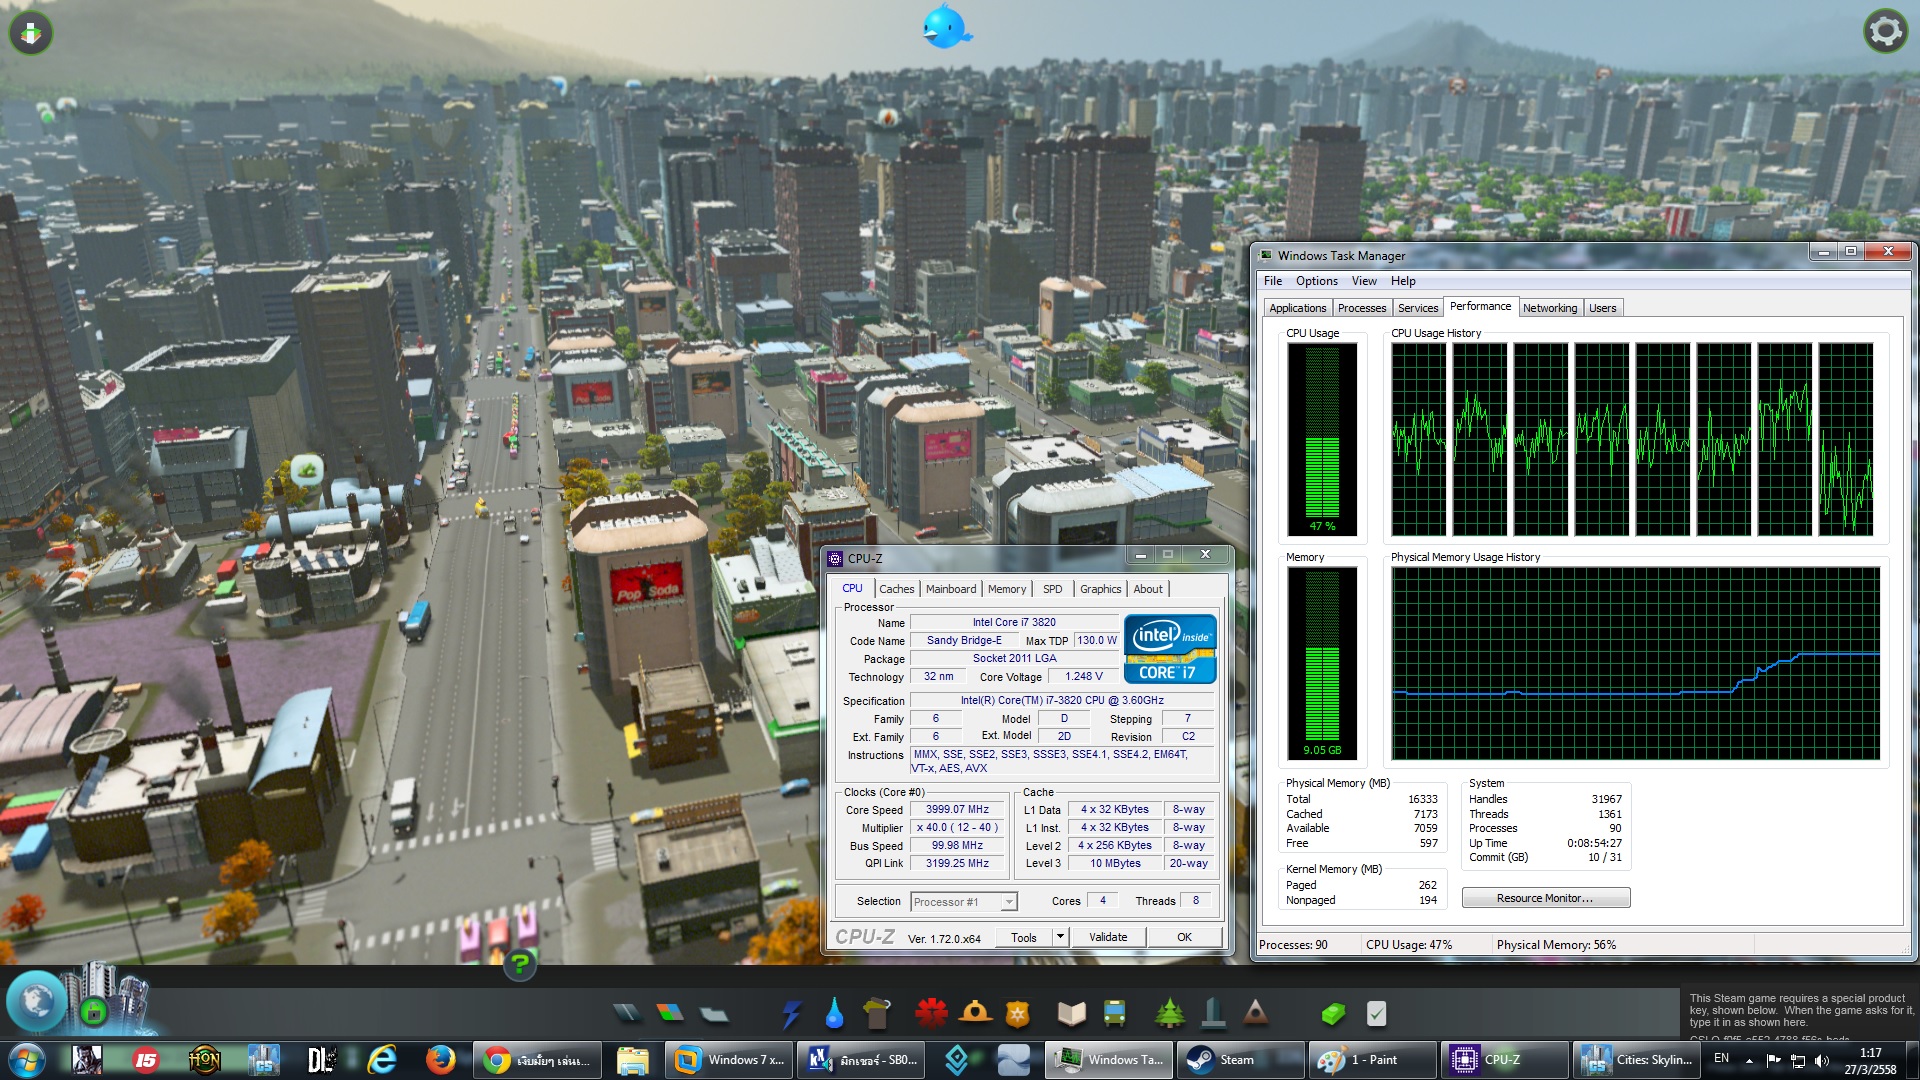Open the Education book icon
The image size is (1920, 1080).
pyautogui.click(x=1071, y=1014)
